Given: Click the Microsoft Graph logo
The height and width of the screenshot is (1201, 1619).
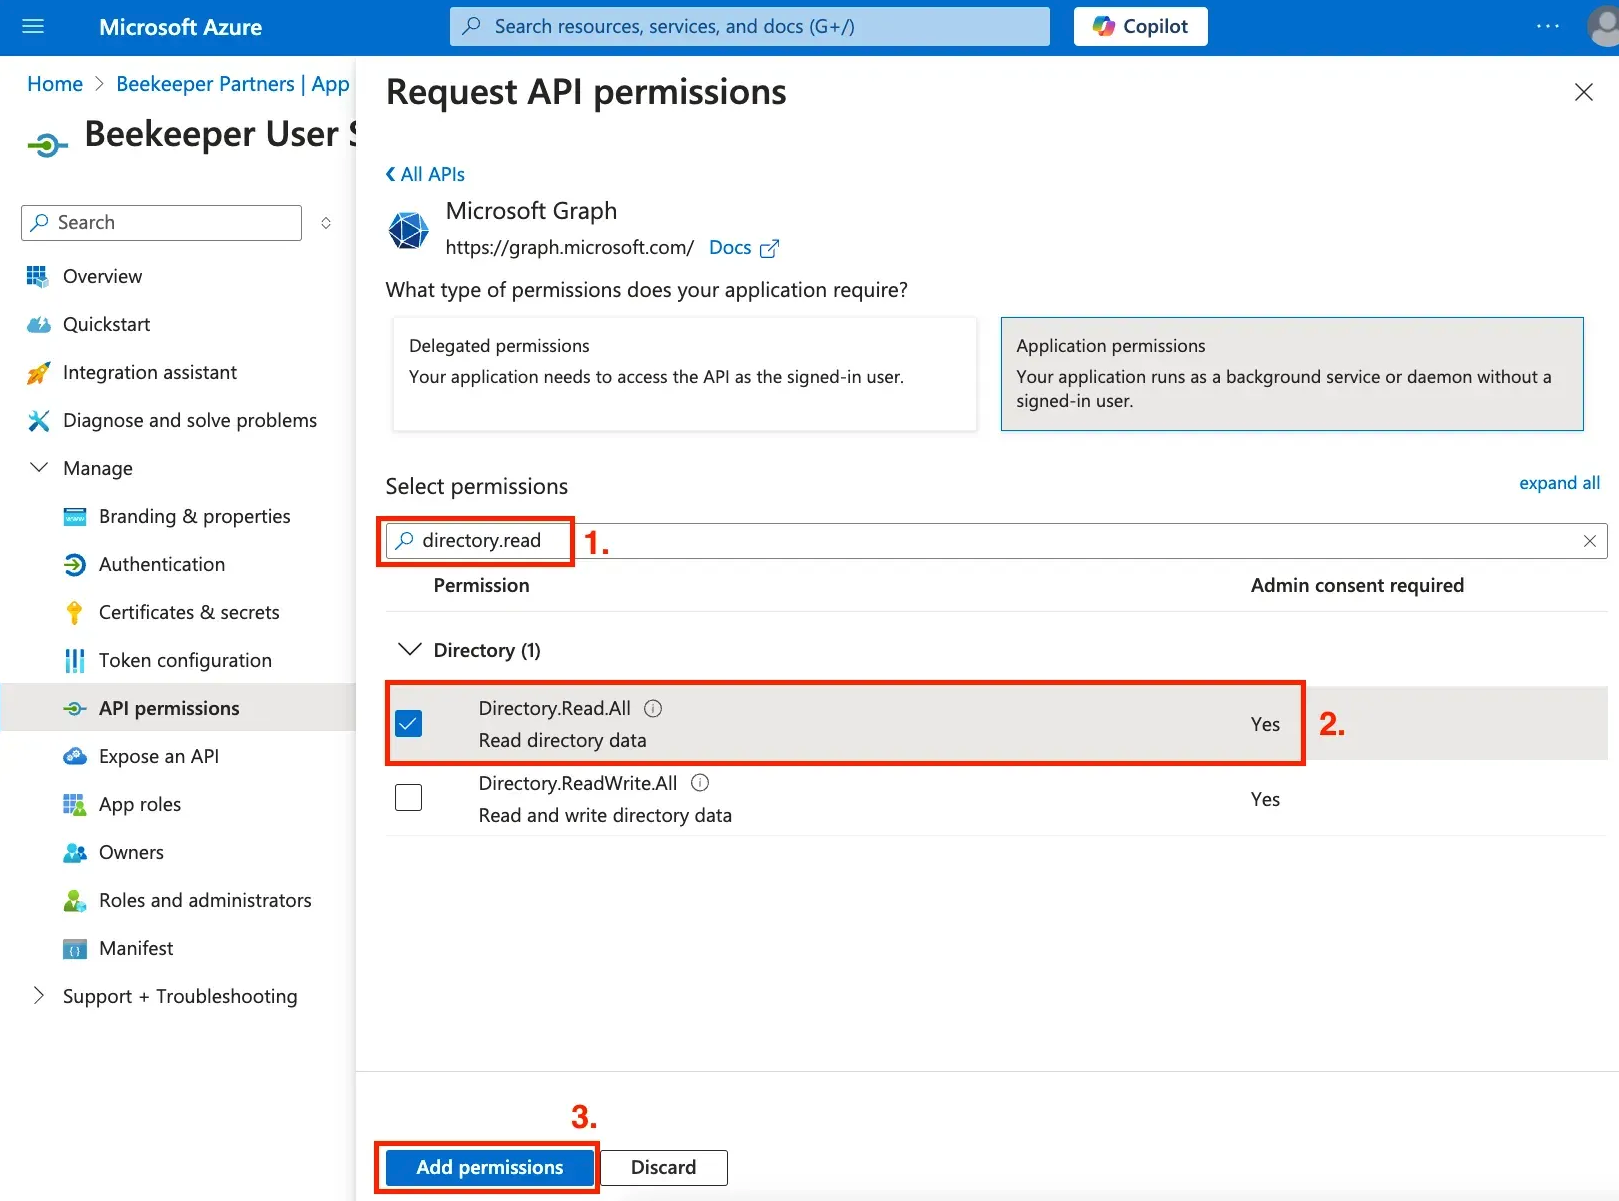Looking at the screenshot, I should click(408, 230).
